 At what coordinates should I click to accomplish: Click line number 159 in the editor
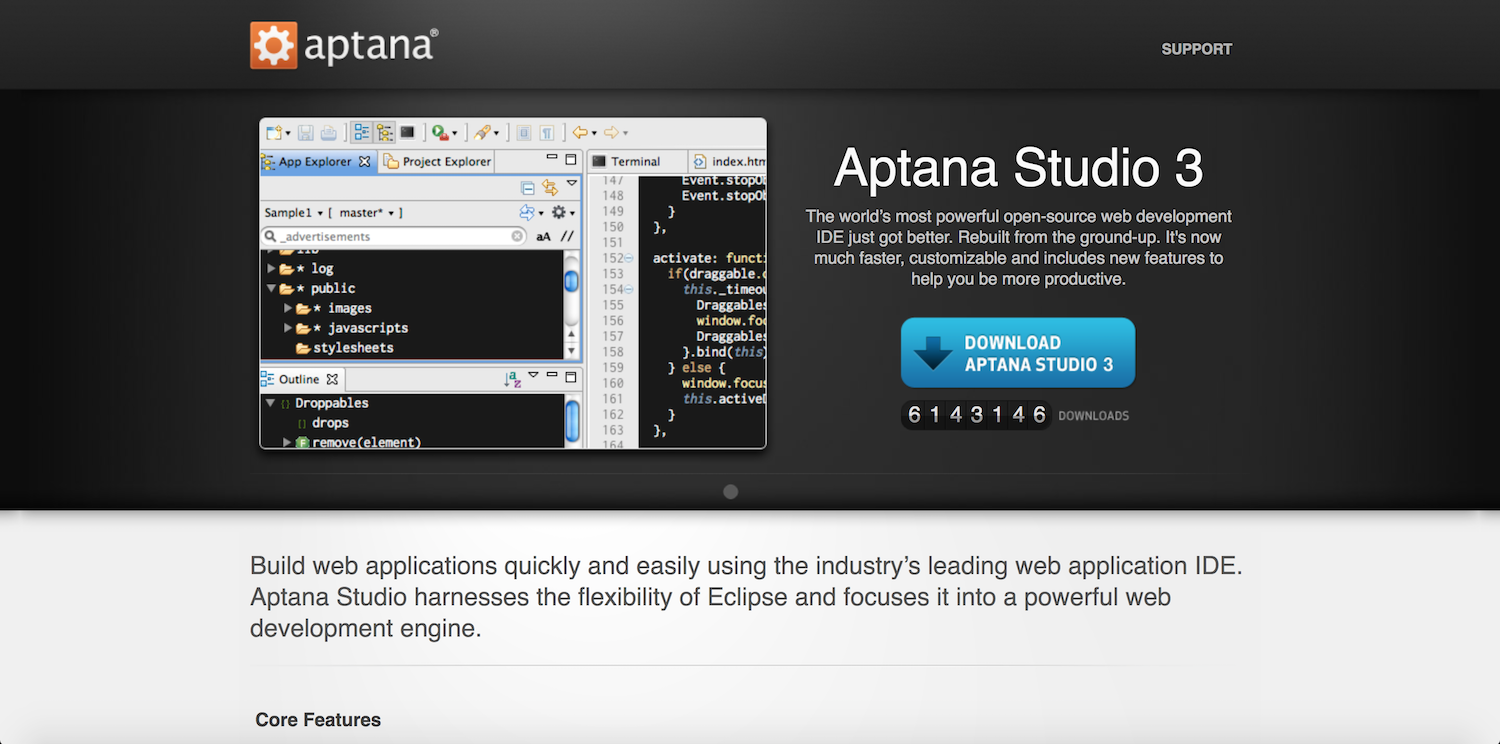612,367
